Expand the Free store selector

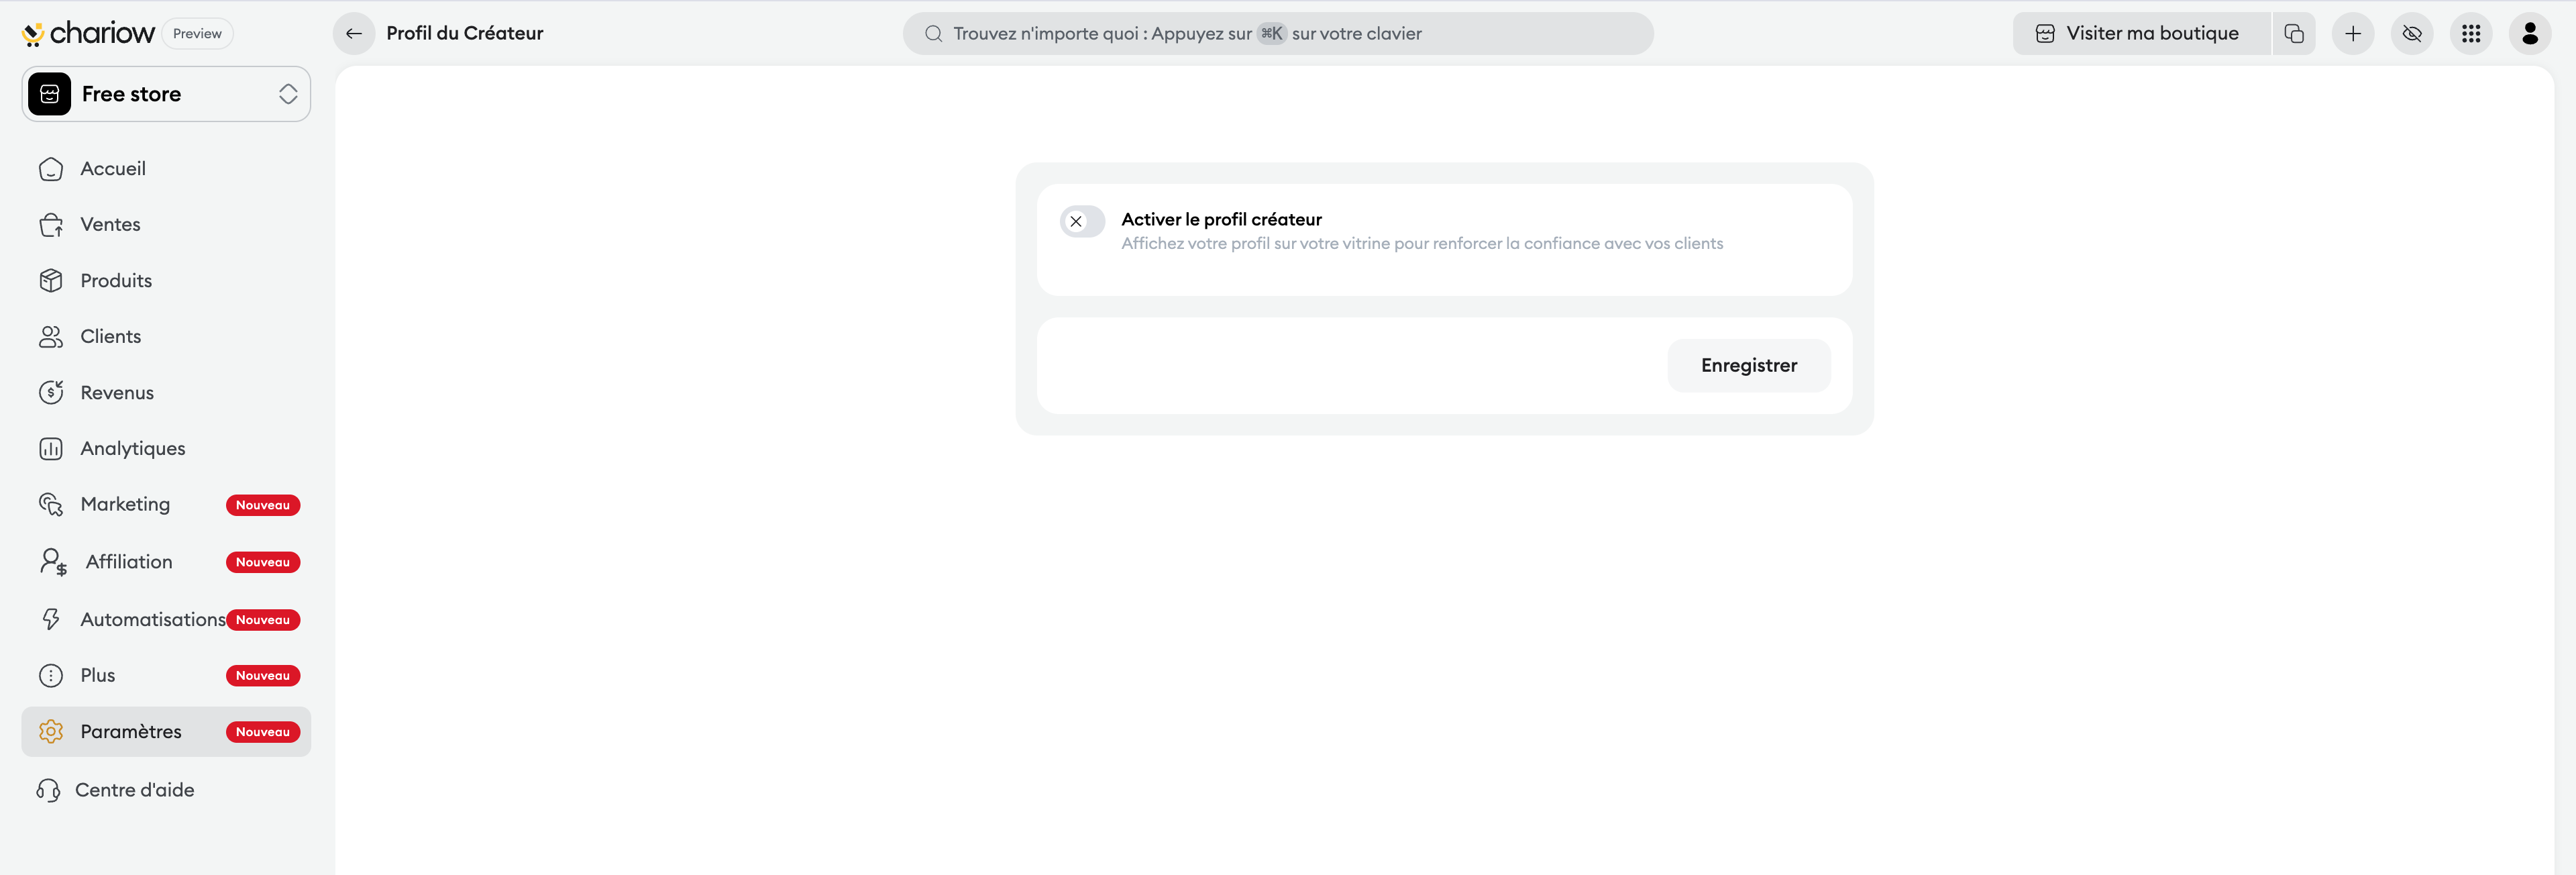(166, 94)
